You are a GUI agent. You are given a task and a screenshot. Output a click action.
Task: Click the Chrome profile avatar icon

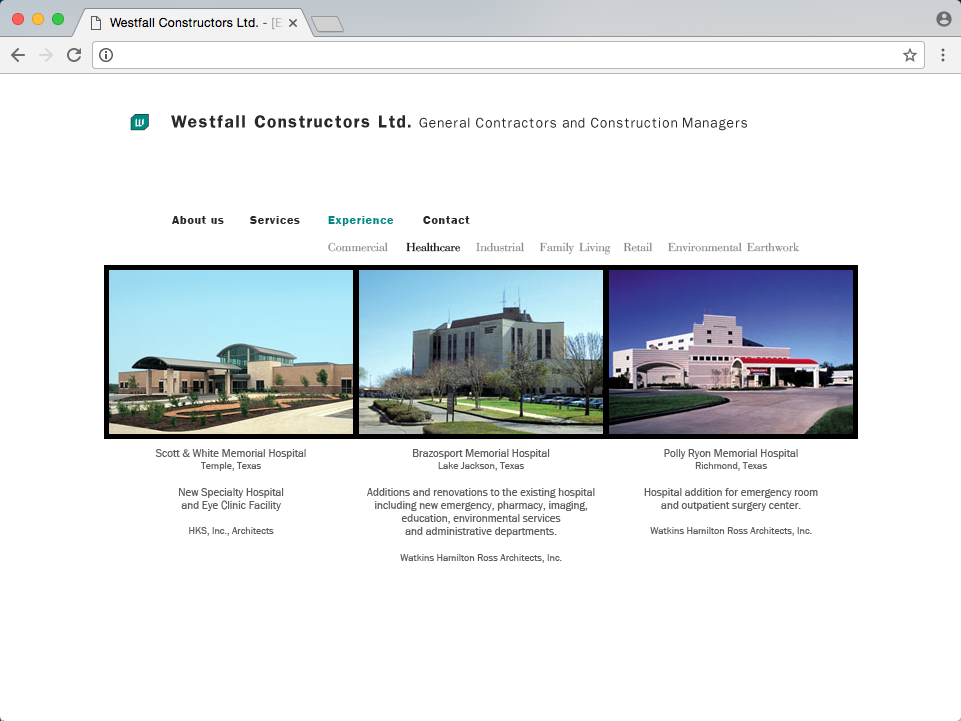[944, 19]
